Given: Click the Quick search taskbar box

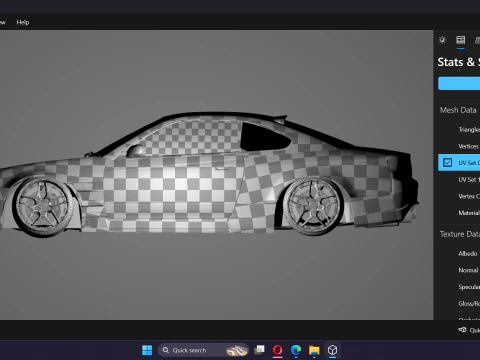Looking at the screenshot, I should (203, 350).
